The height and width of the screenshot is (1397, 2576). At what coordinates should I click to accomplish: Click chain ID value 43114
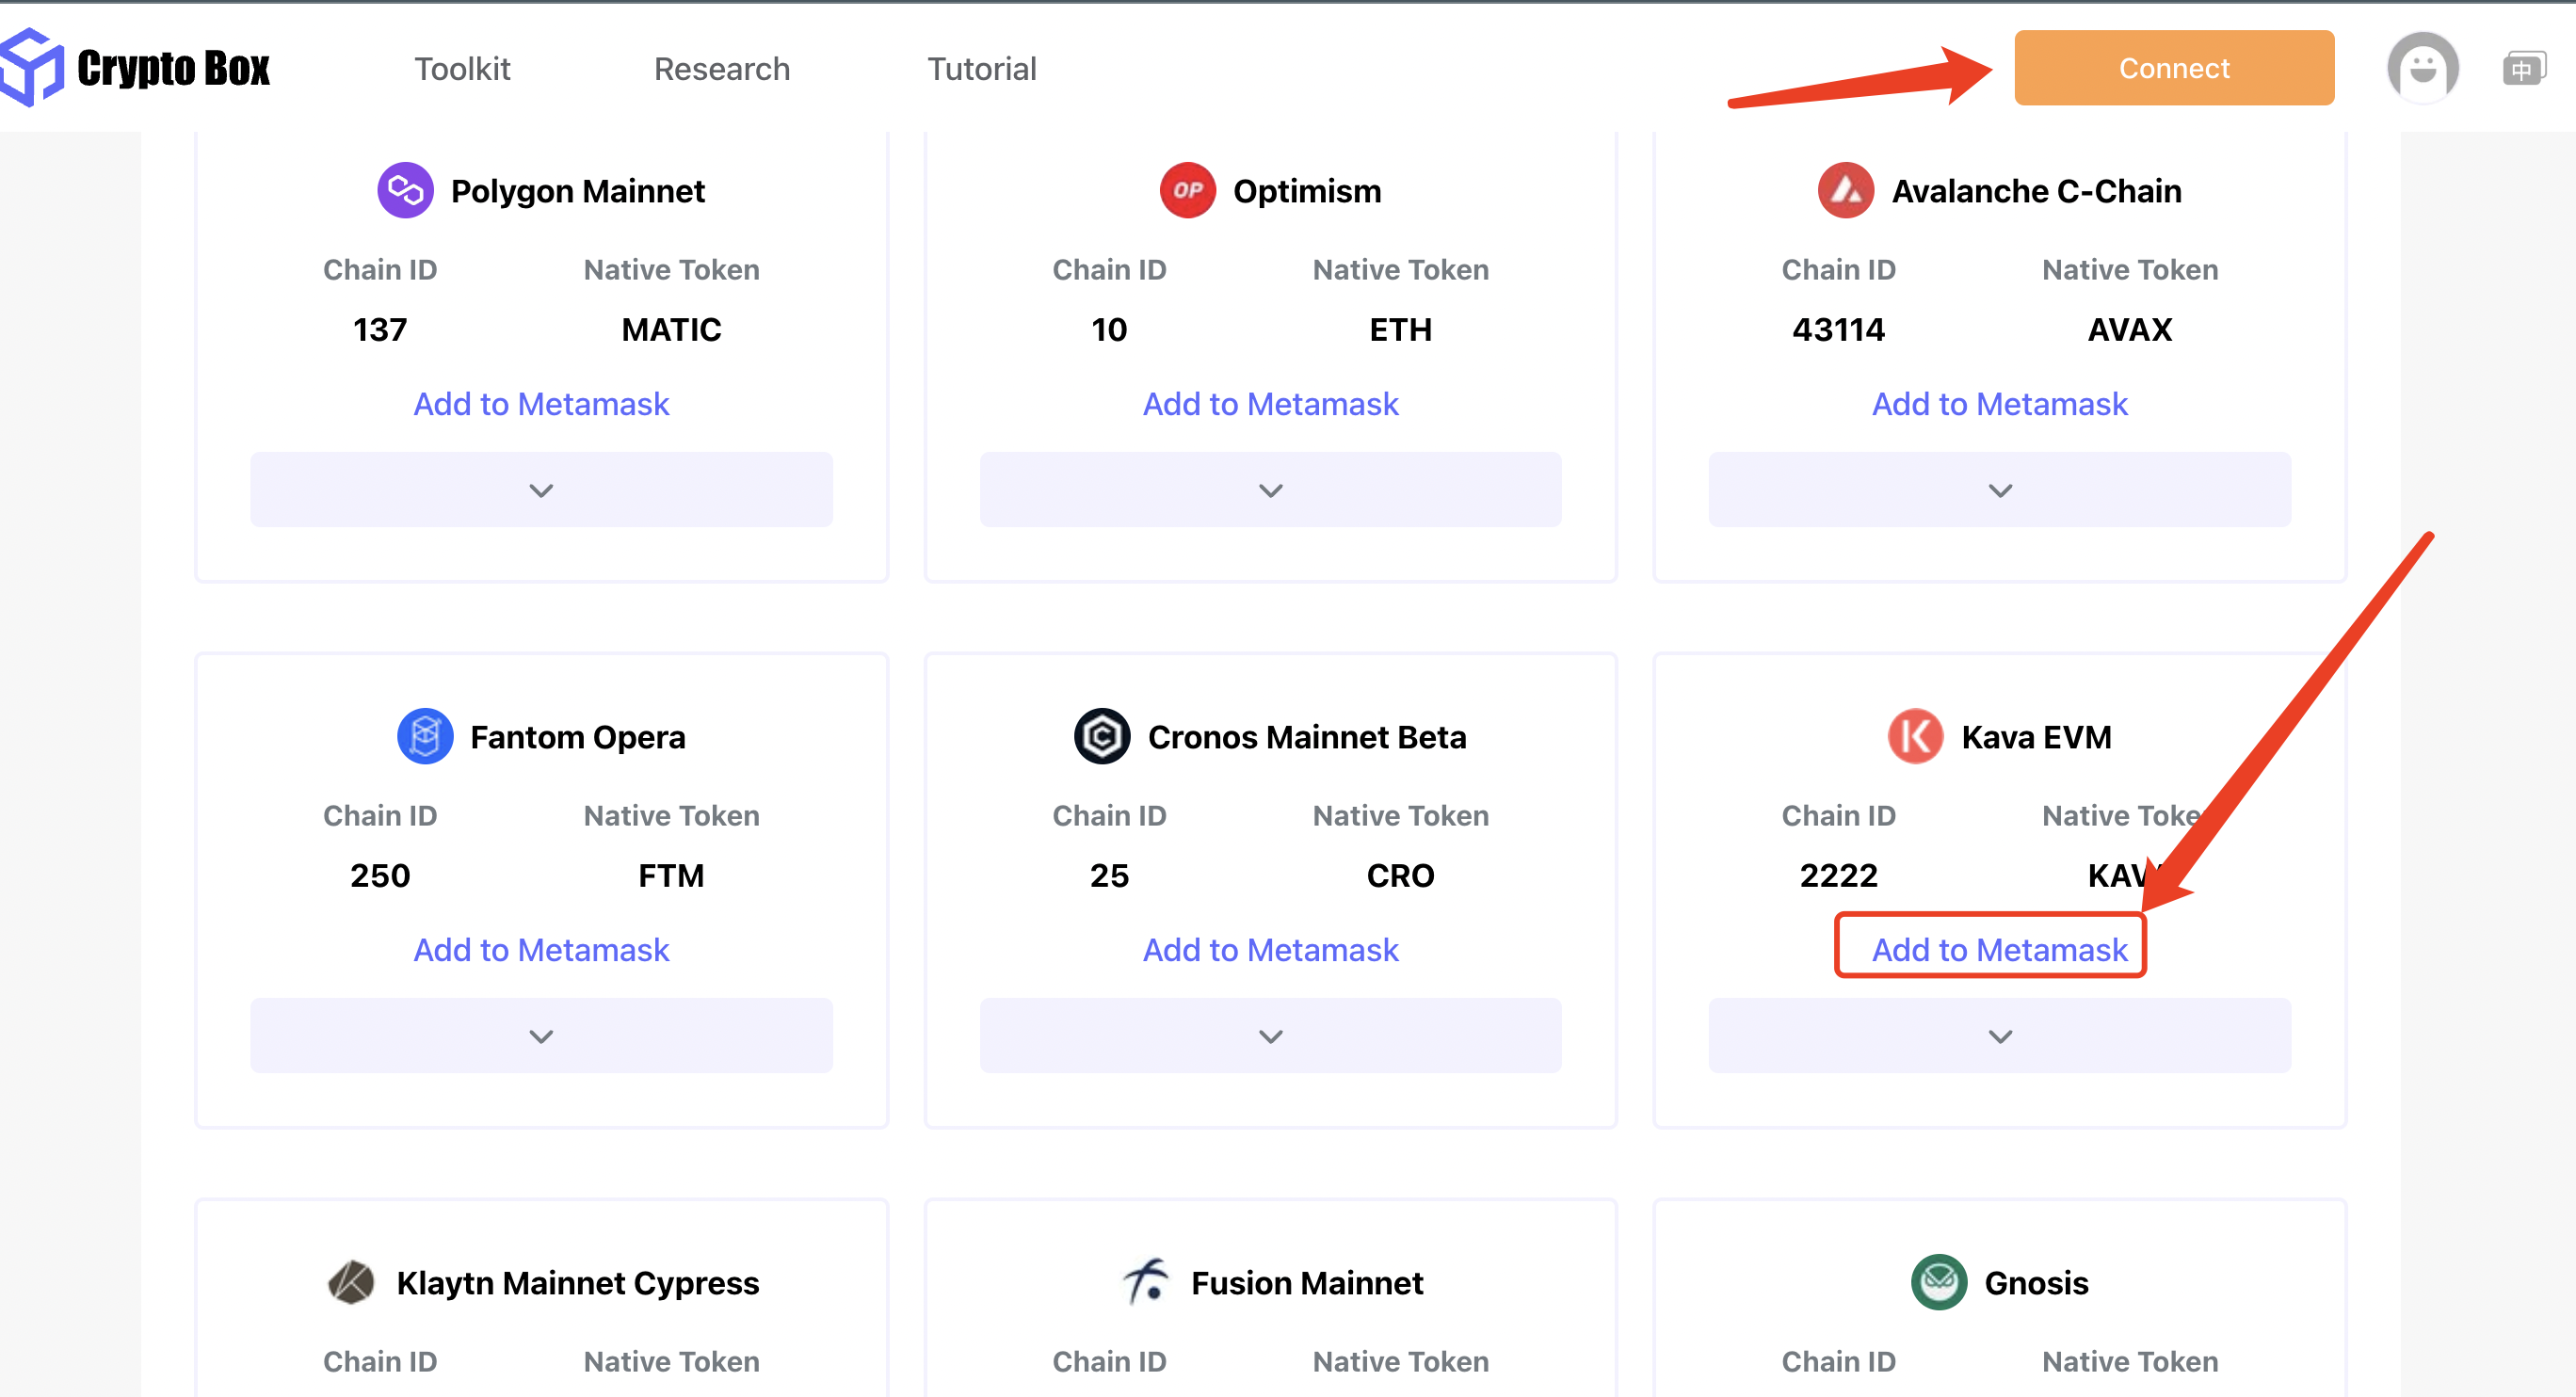tap(1838, 330)
